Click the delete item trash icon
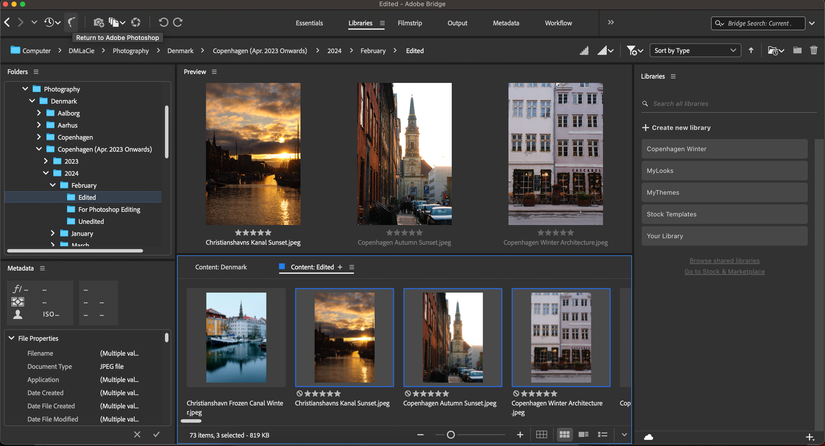Image resolution: width=825 pixels, height=446 pixels. pyautogui.click(x=814, y=50)
